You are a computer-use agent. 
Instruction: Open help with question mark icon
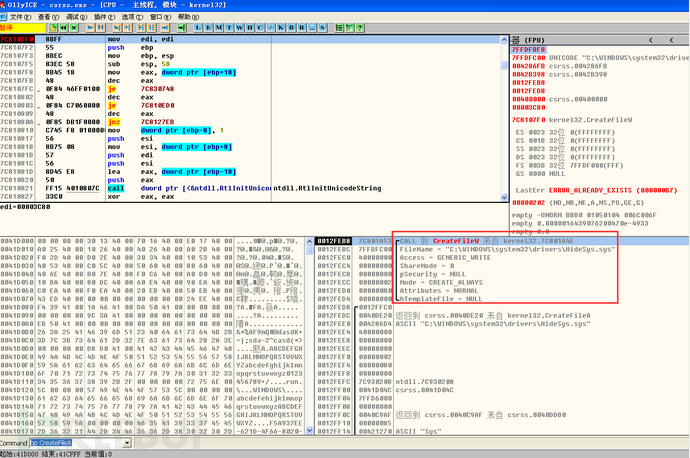[360, 28]
